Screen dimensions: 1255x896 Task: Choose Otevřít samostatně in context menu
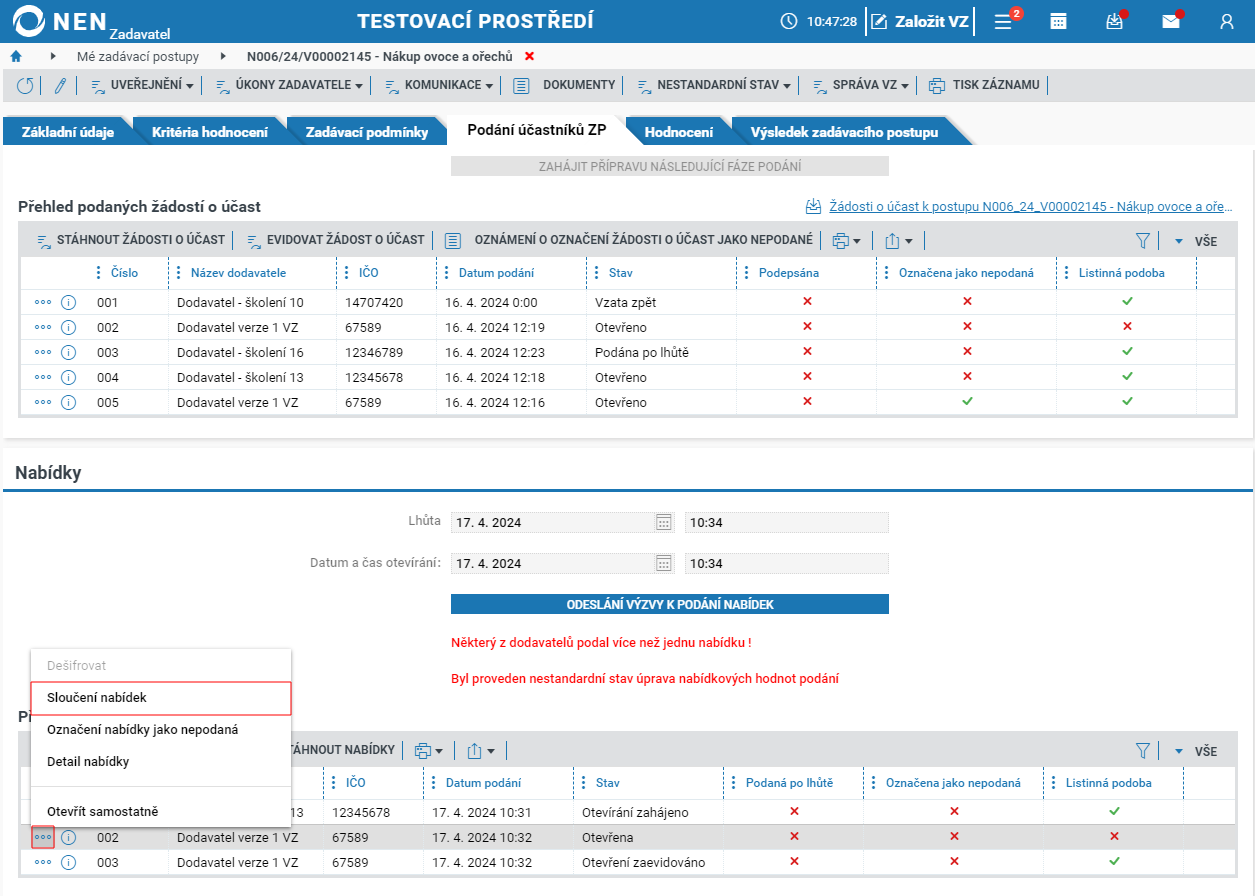coord(161,811)
